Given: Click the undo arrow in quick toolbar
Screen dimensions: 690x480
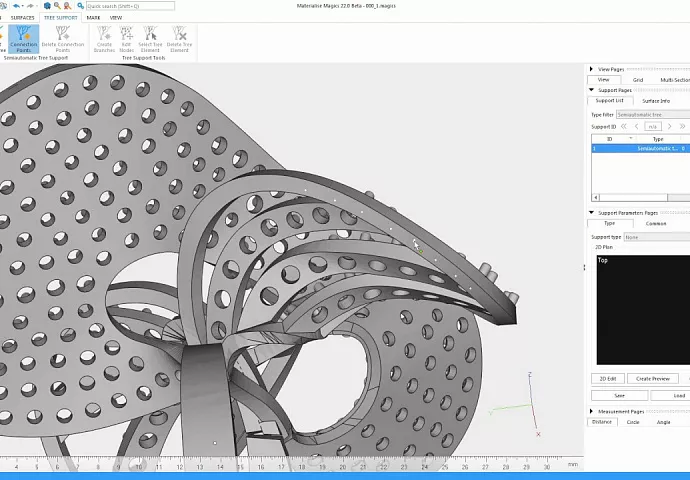Looking at the screenshot, I should point(16,6).
